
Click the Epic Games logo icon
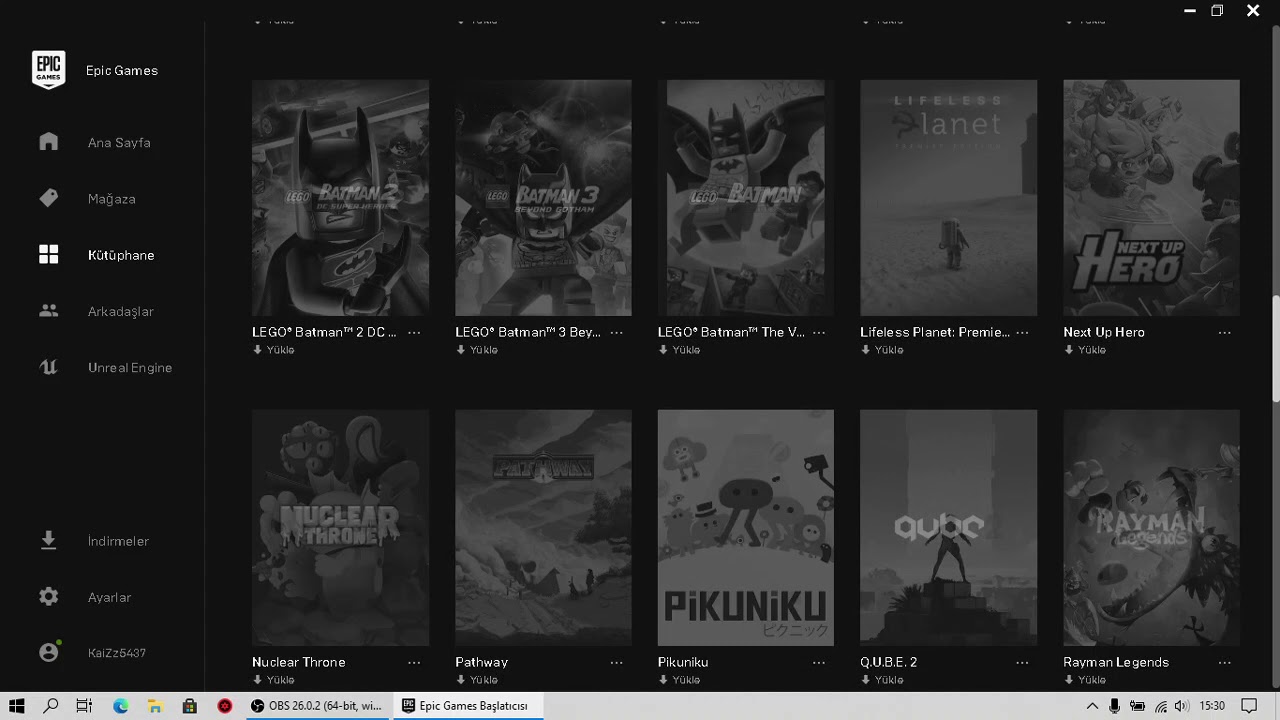coord(48,70)
